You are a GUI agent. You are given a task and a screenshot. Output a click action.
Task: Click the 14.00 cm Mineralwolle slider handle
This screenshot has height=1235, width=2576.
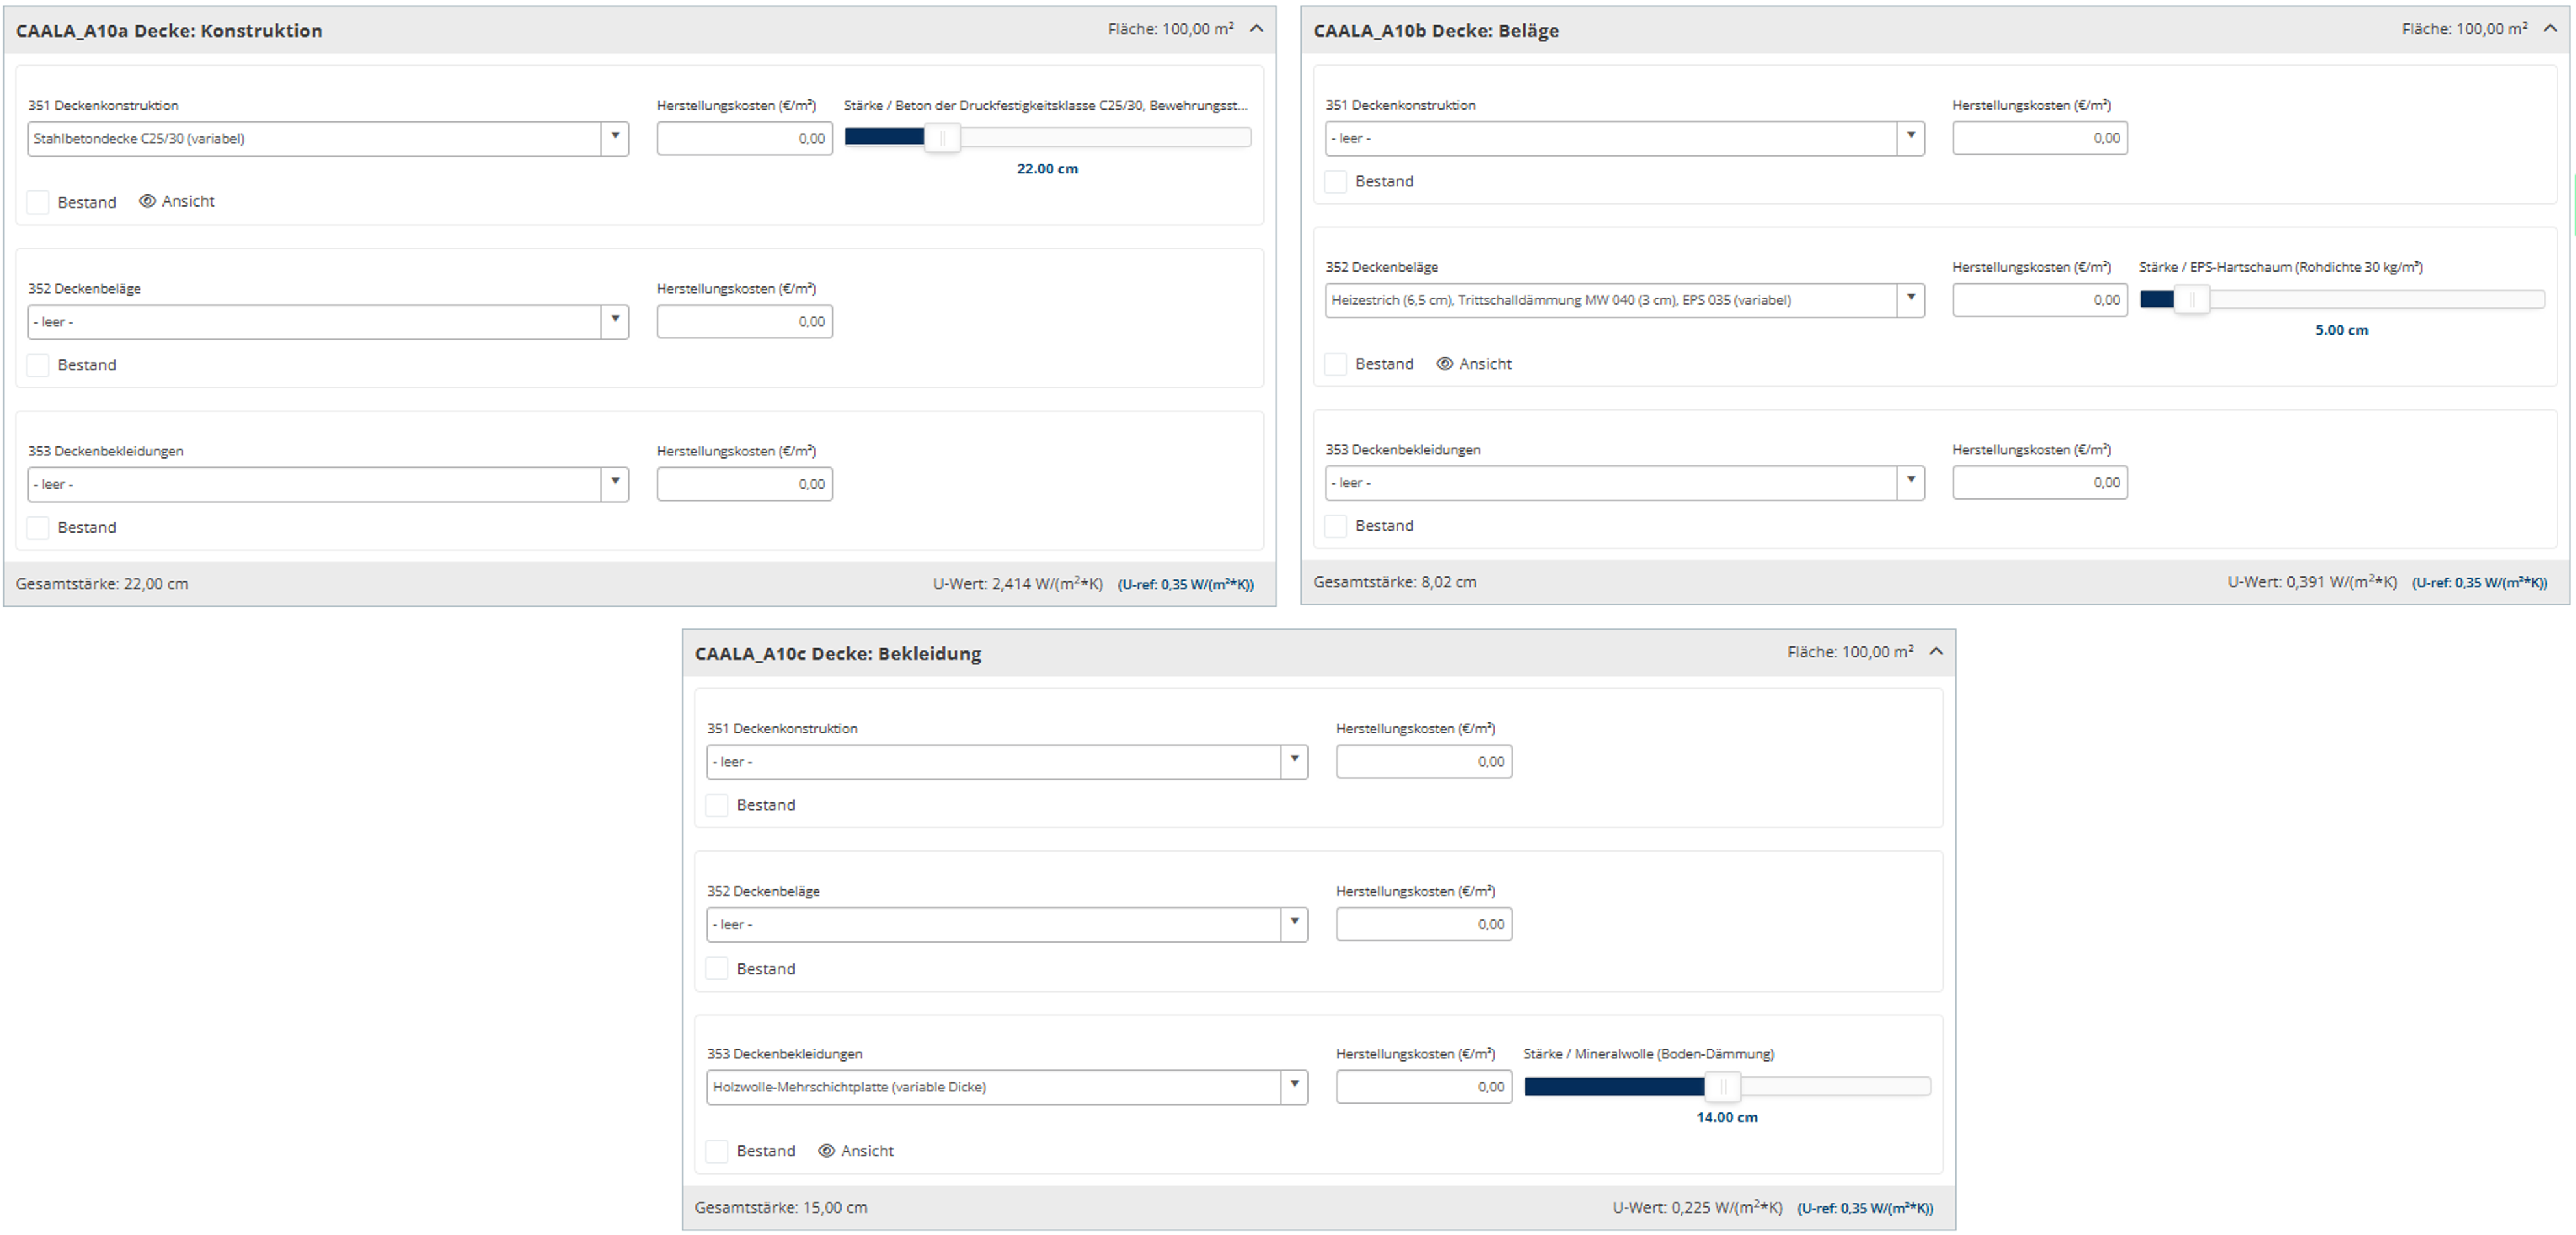tap(1722, 1086)
